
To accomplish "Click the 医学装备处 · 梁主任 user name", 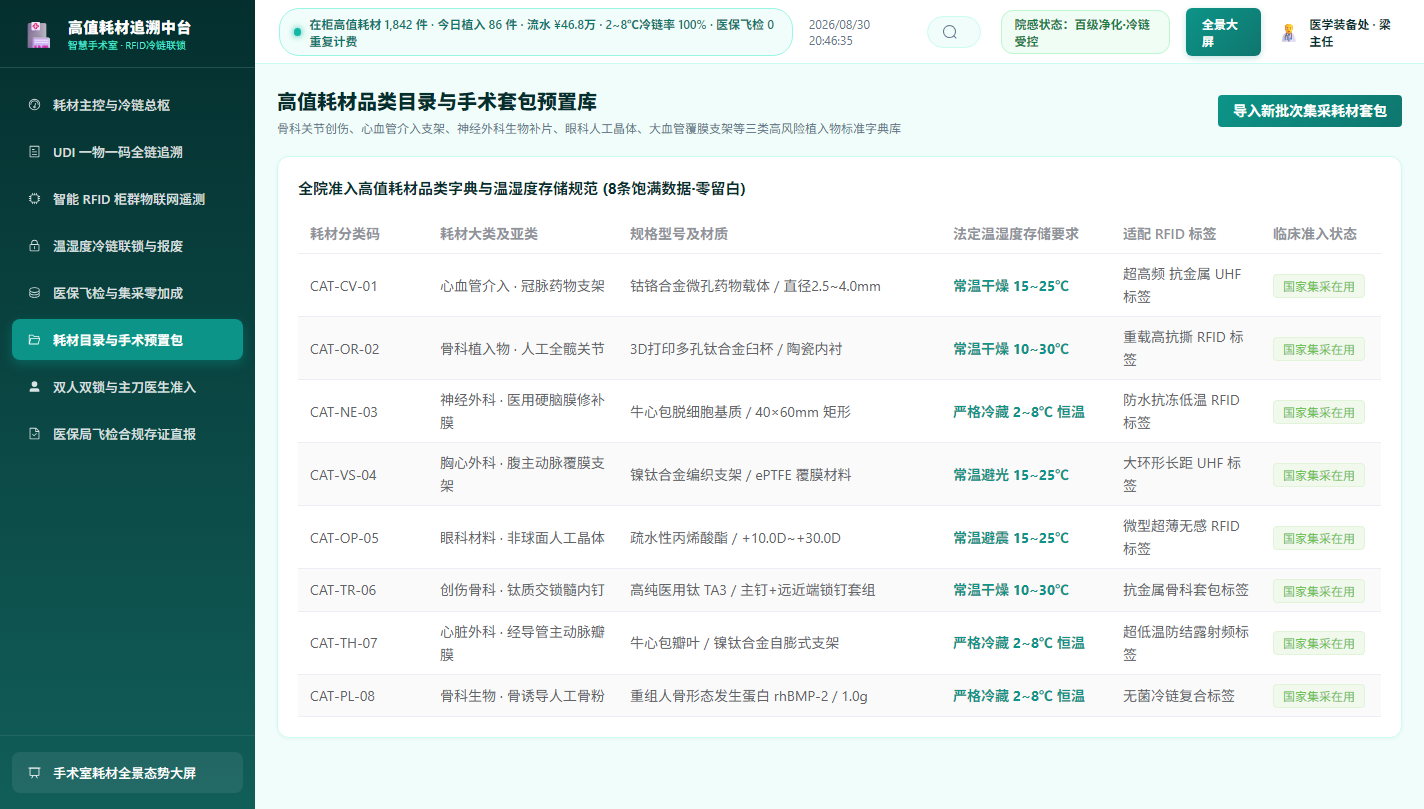I will coord(1350,32).
